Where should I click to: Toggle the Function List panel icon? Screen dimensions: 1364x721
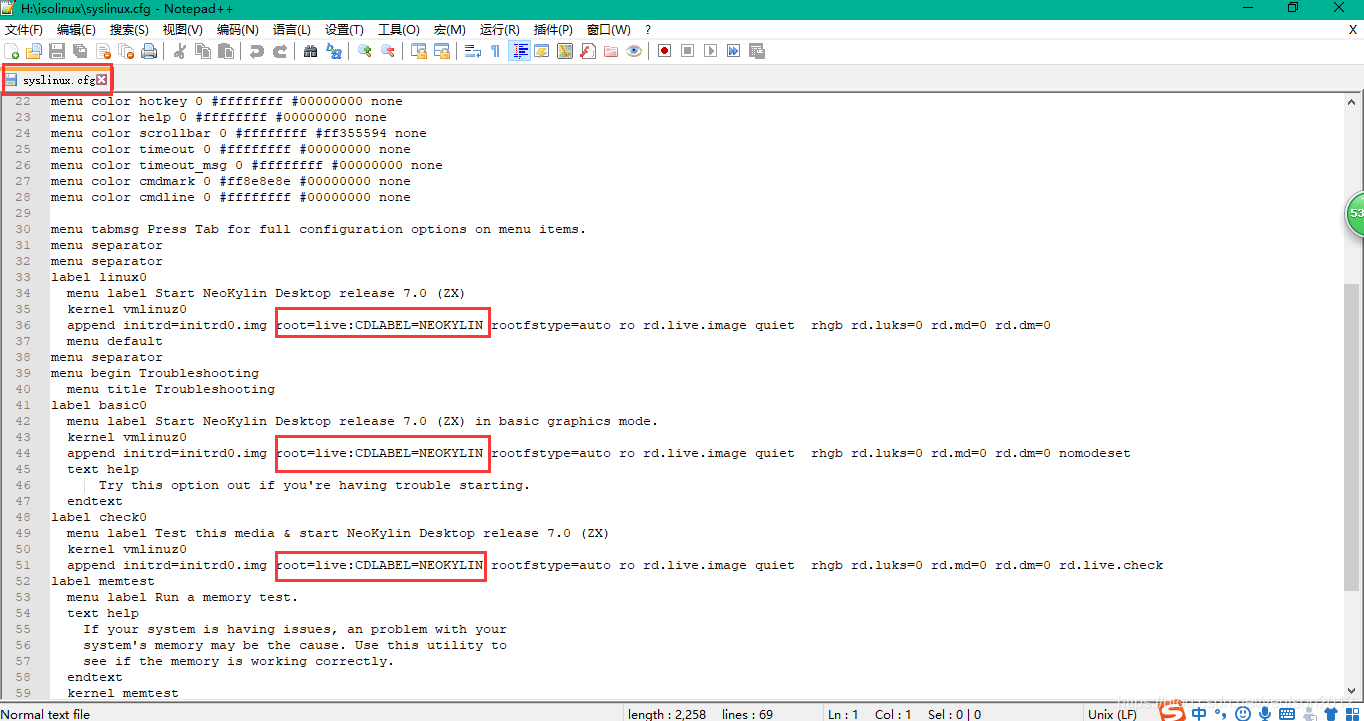click(588, 51)
